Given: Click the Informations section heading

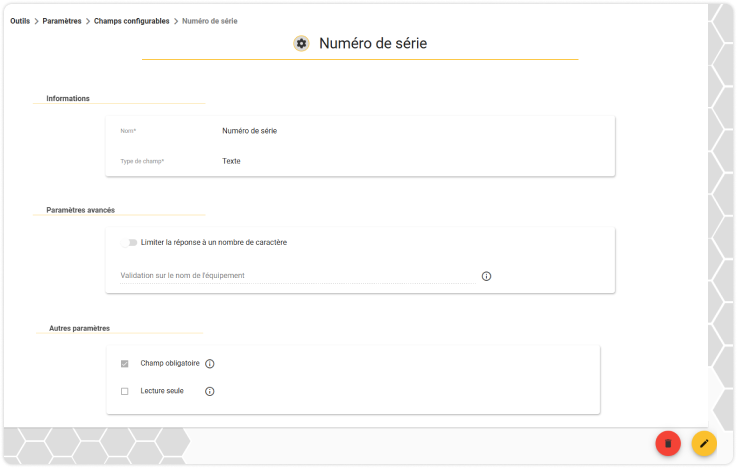Looking at the screenshot, I should tap(68, 98).
